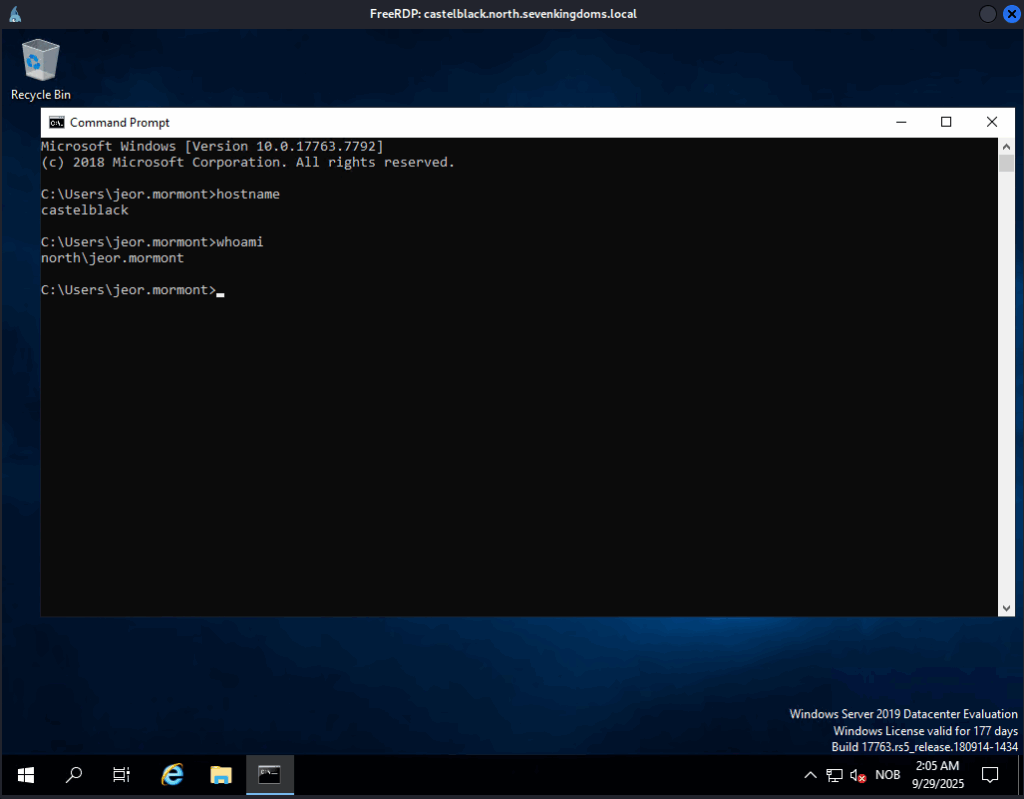This screenshot has height=799, width=1024.
Task: Open the Action Center notifications icon
Action: tap(990, 774)
